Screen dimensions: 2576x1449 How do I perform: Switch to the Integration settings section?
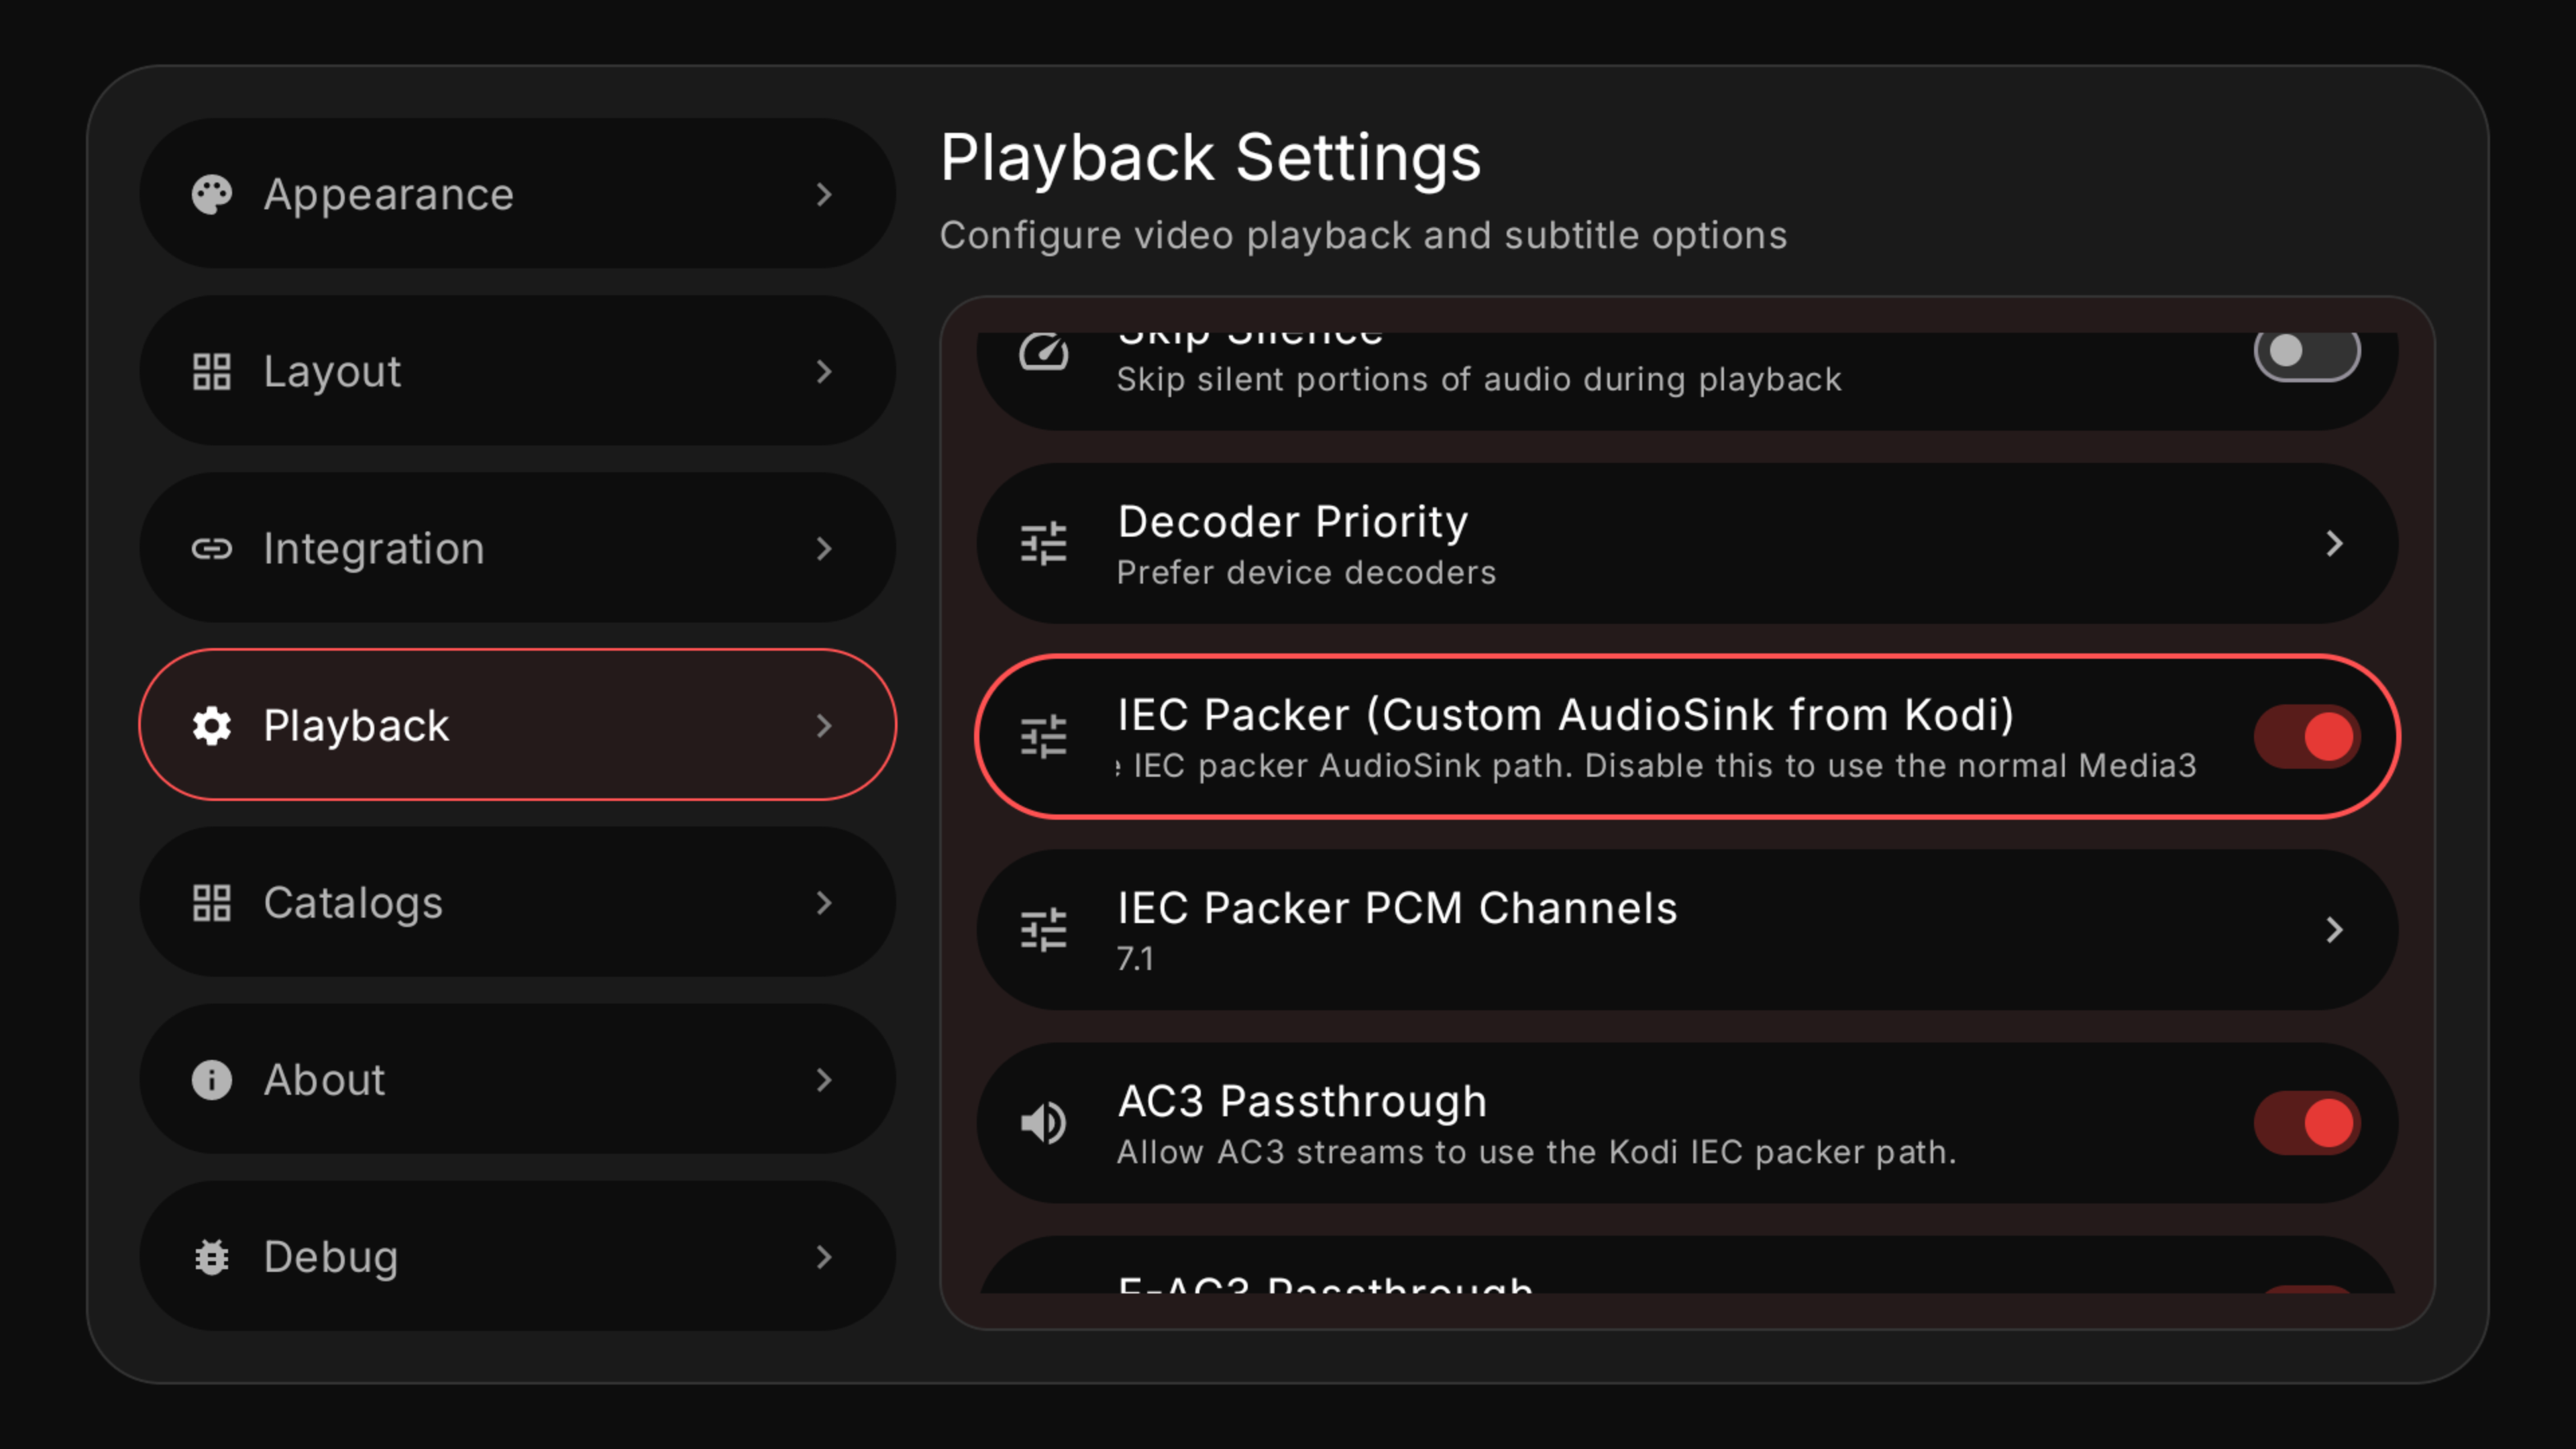tap(517, 548)
